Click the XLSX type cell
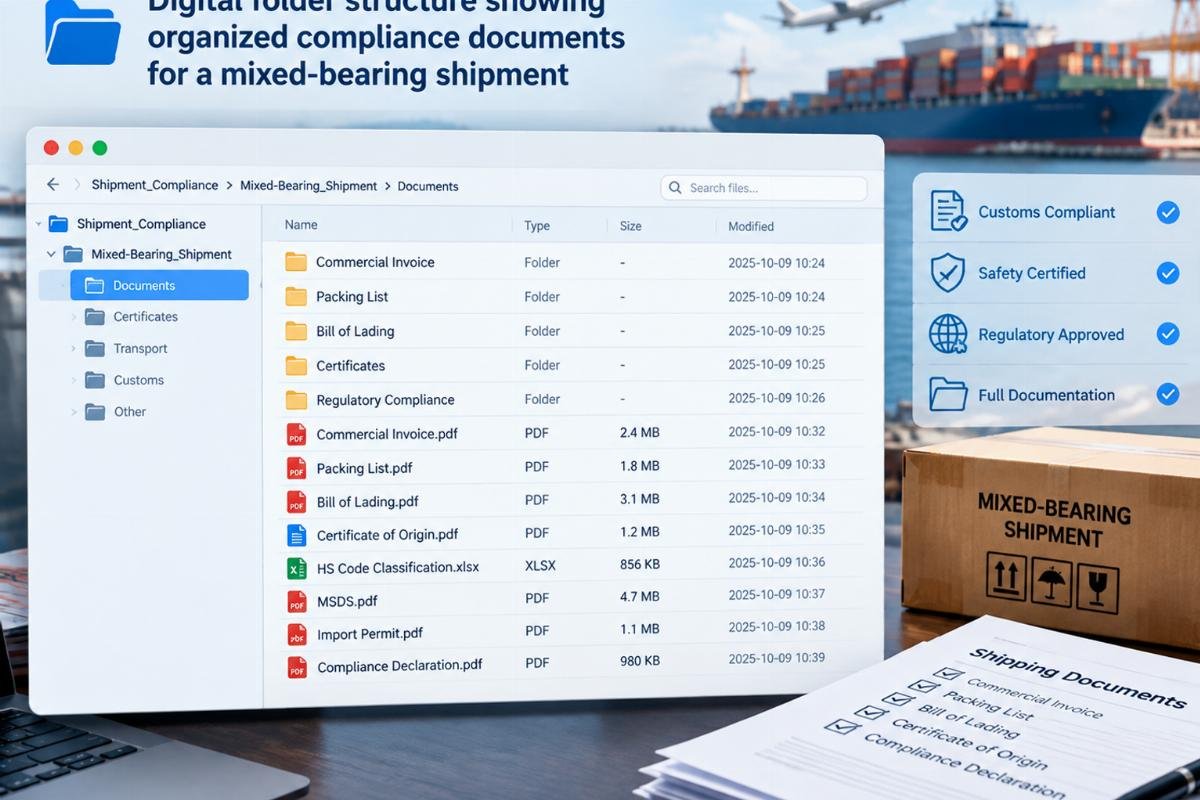Image resolution: width=1200 pixels, height=800 pixels. coord(540,565)
